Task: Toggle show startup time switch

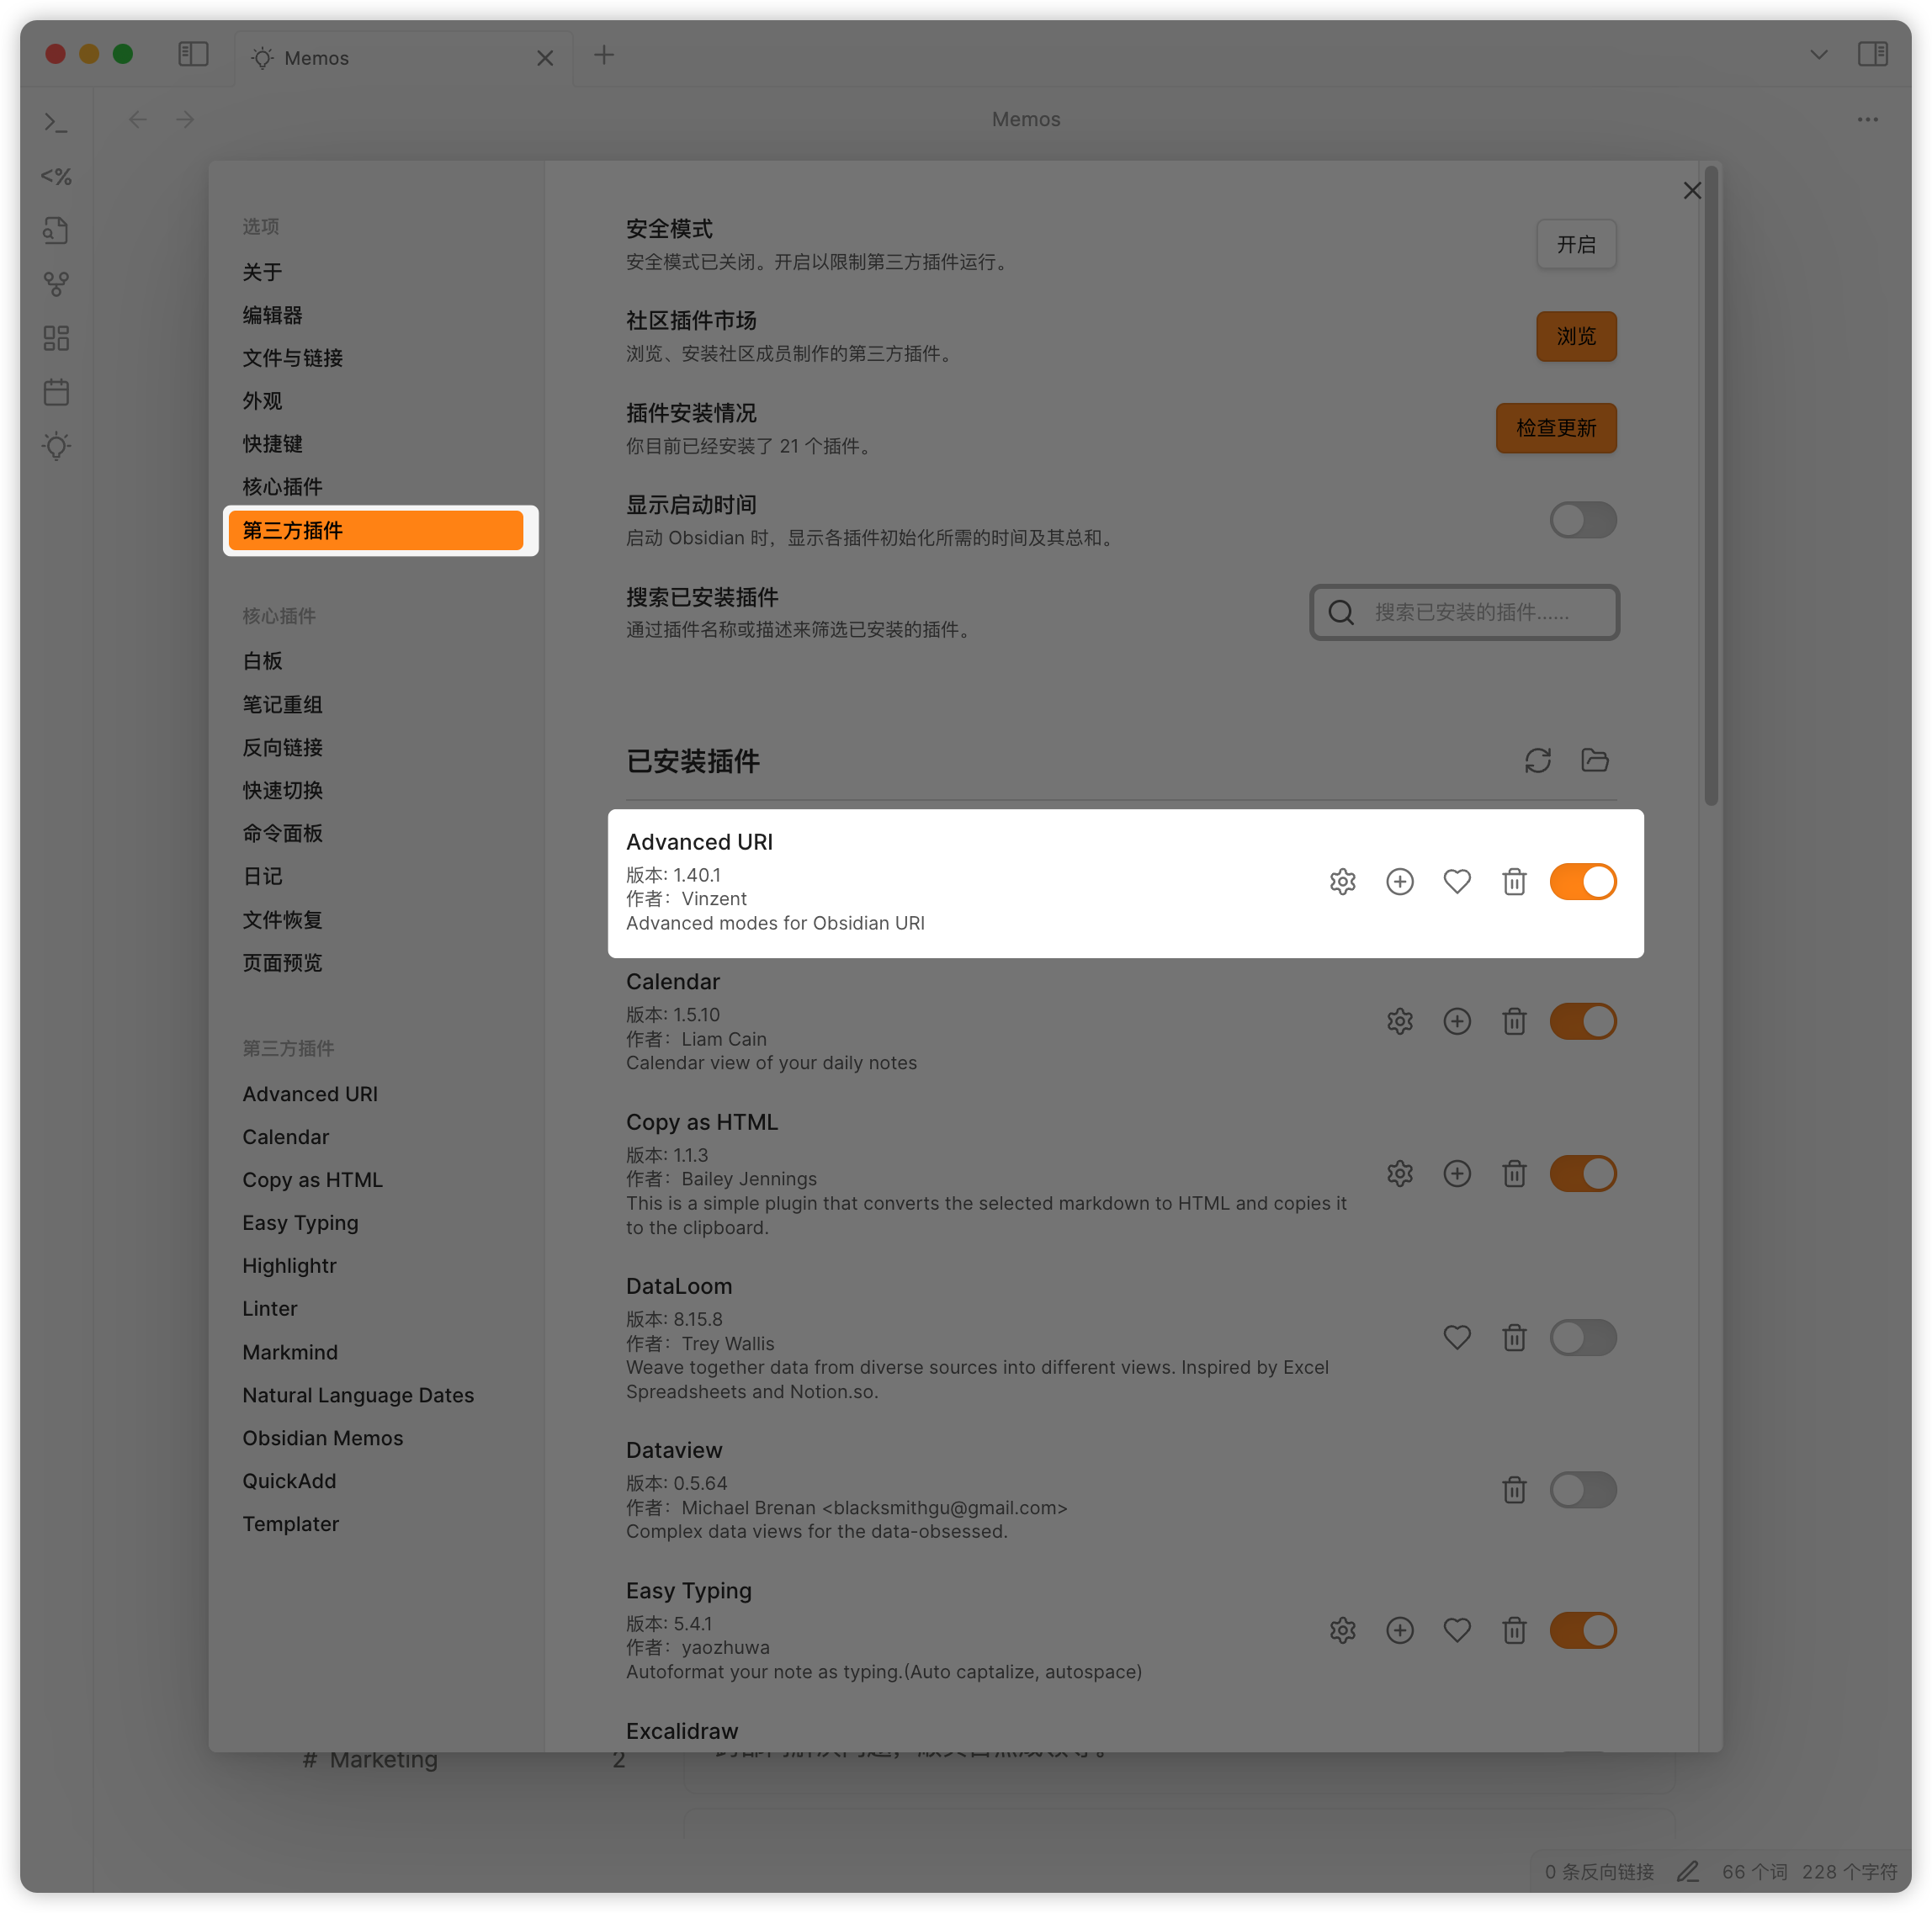Action: (x=1582, y=520)
